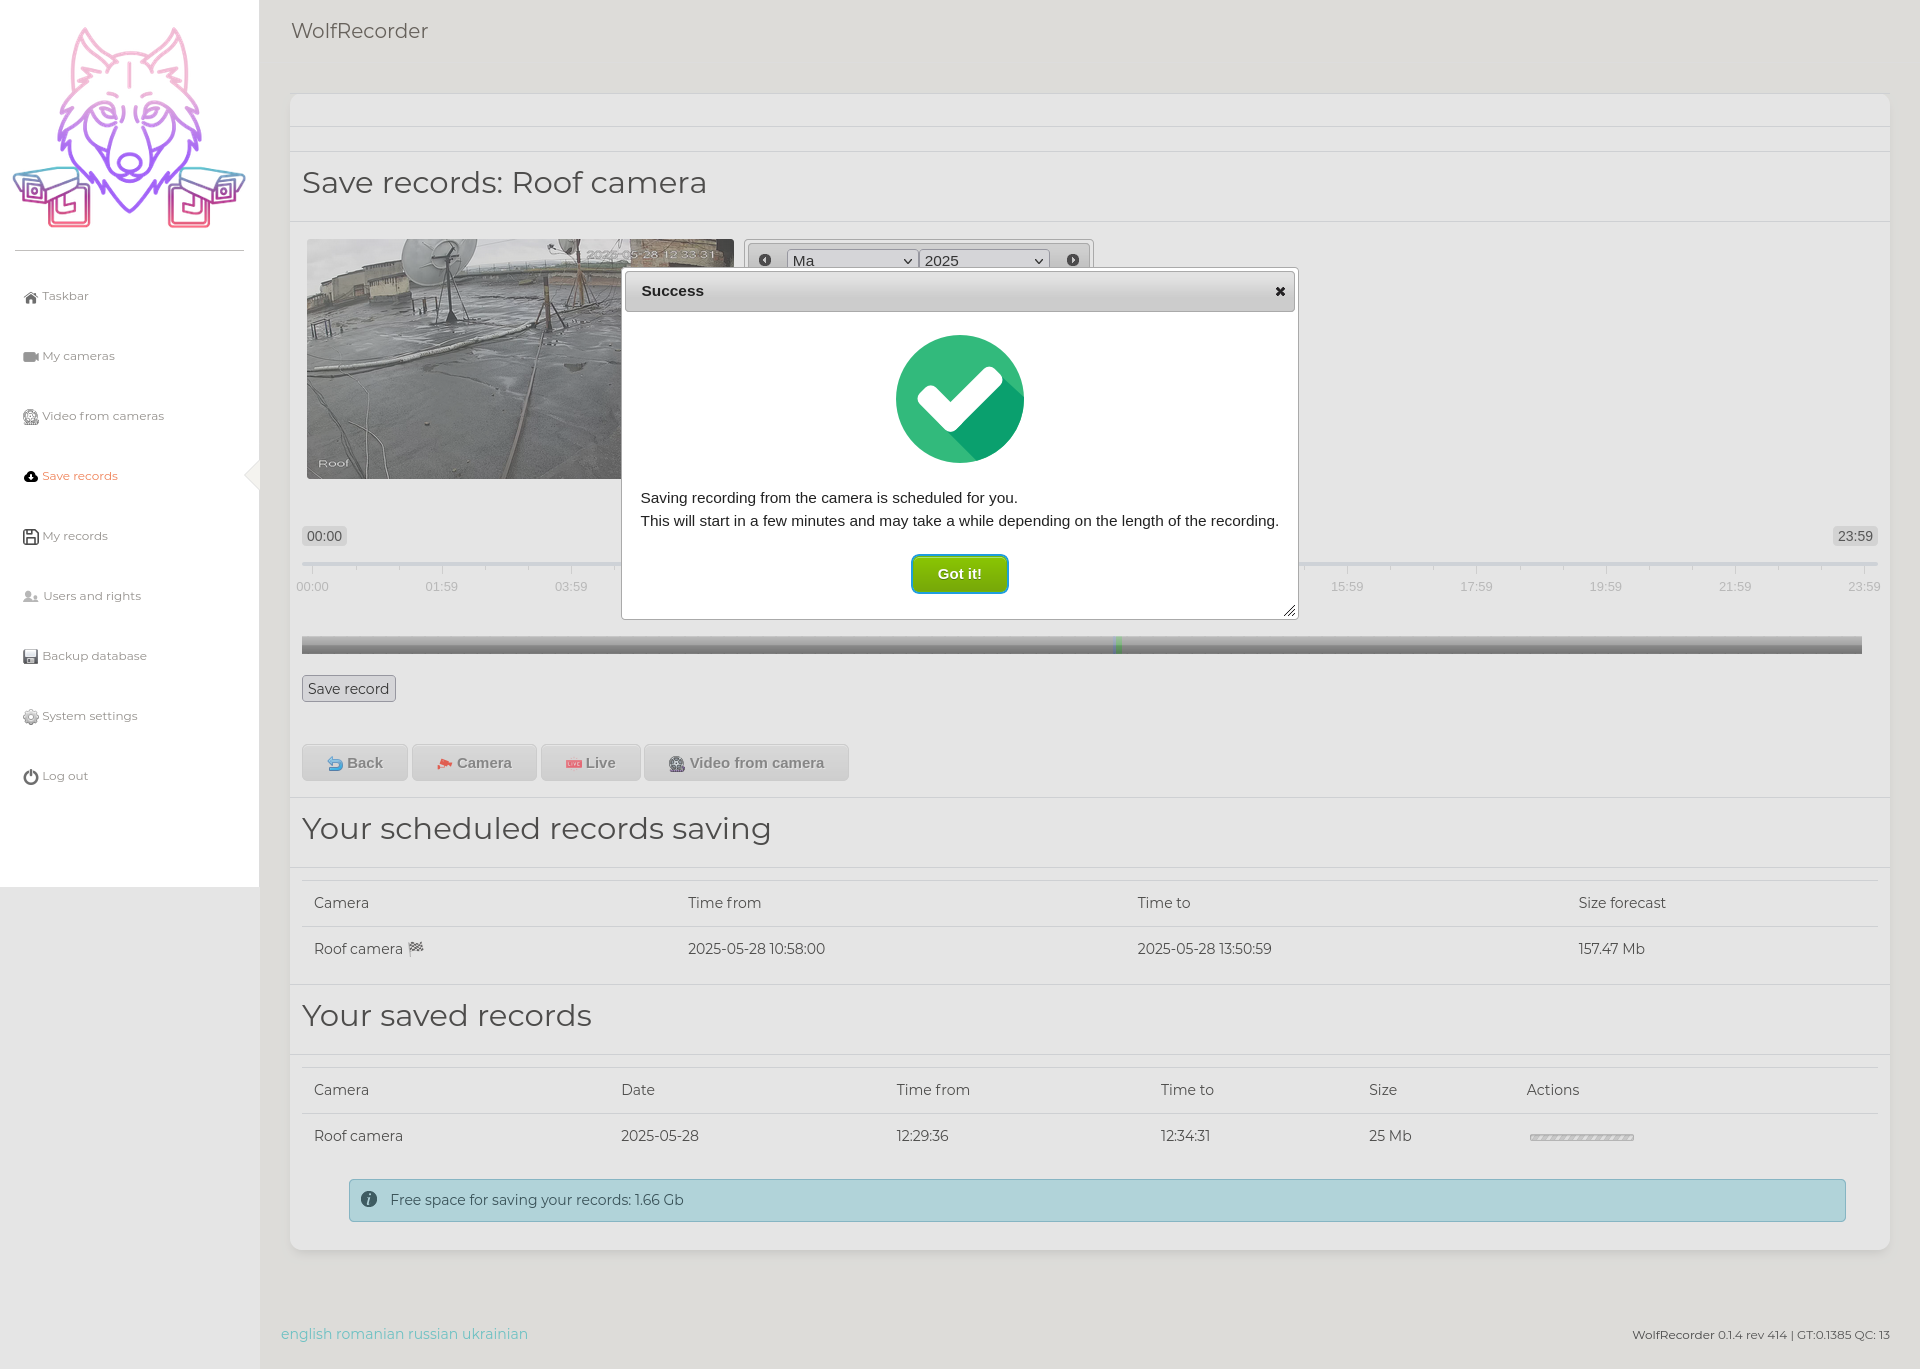Click the Video from camera button

[x=746, y=763]
